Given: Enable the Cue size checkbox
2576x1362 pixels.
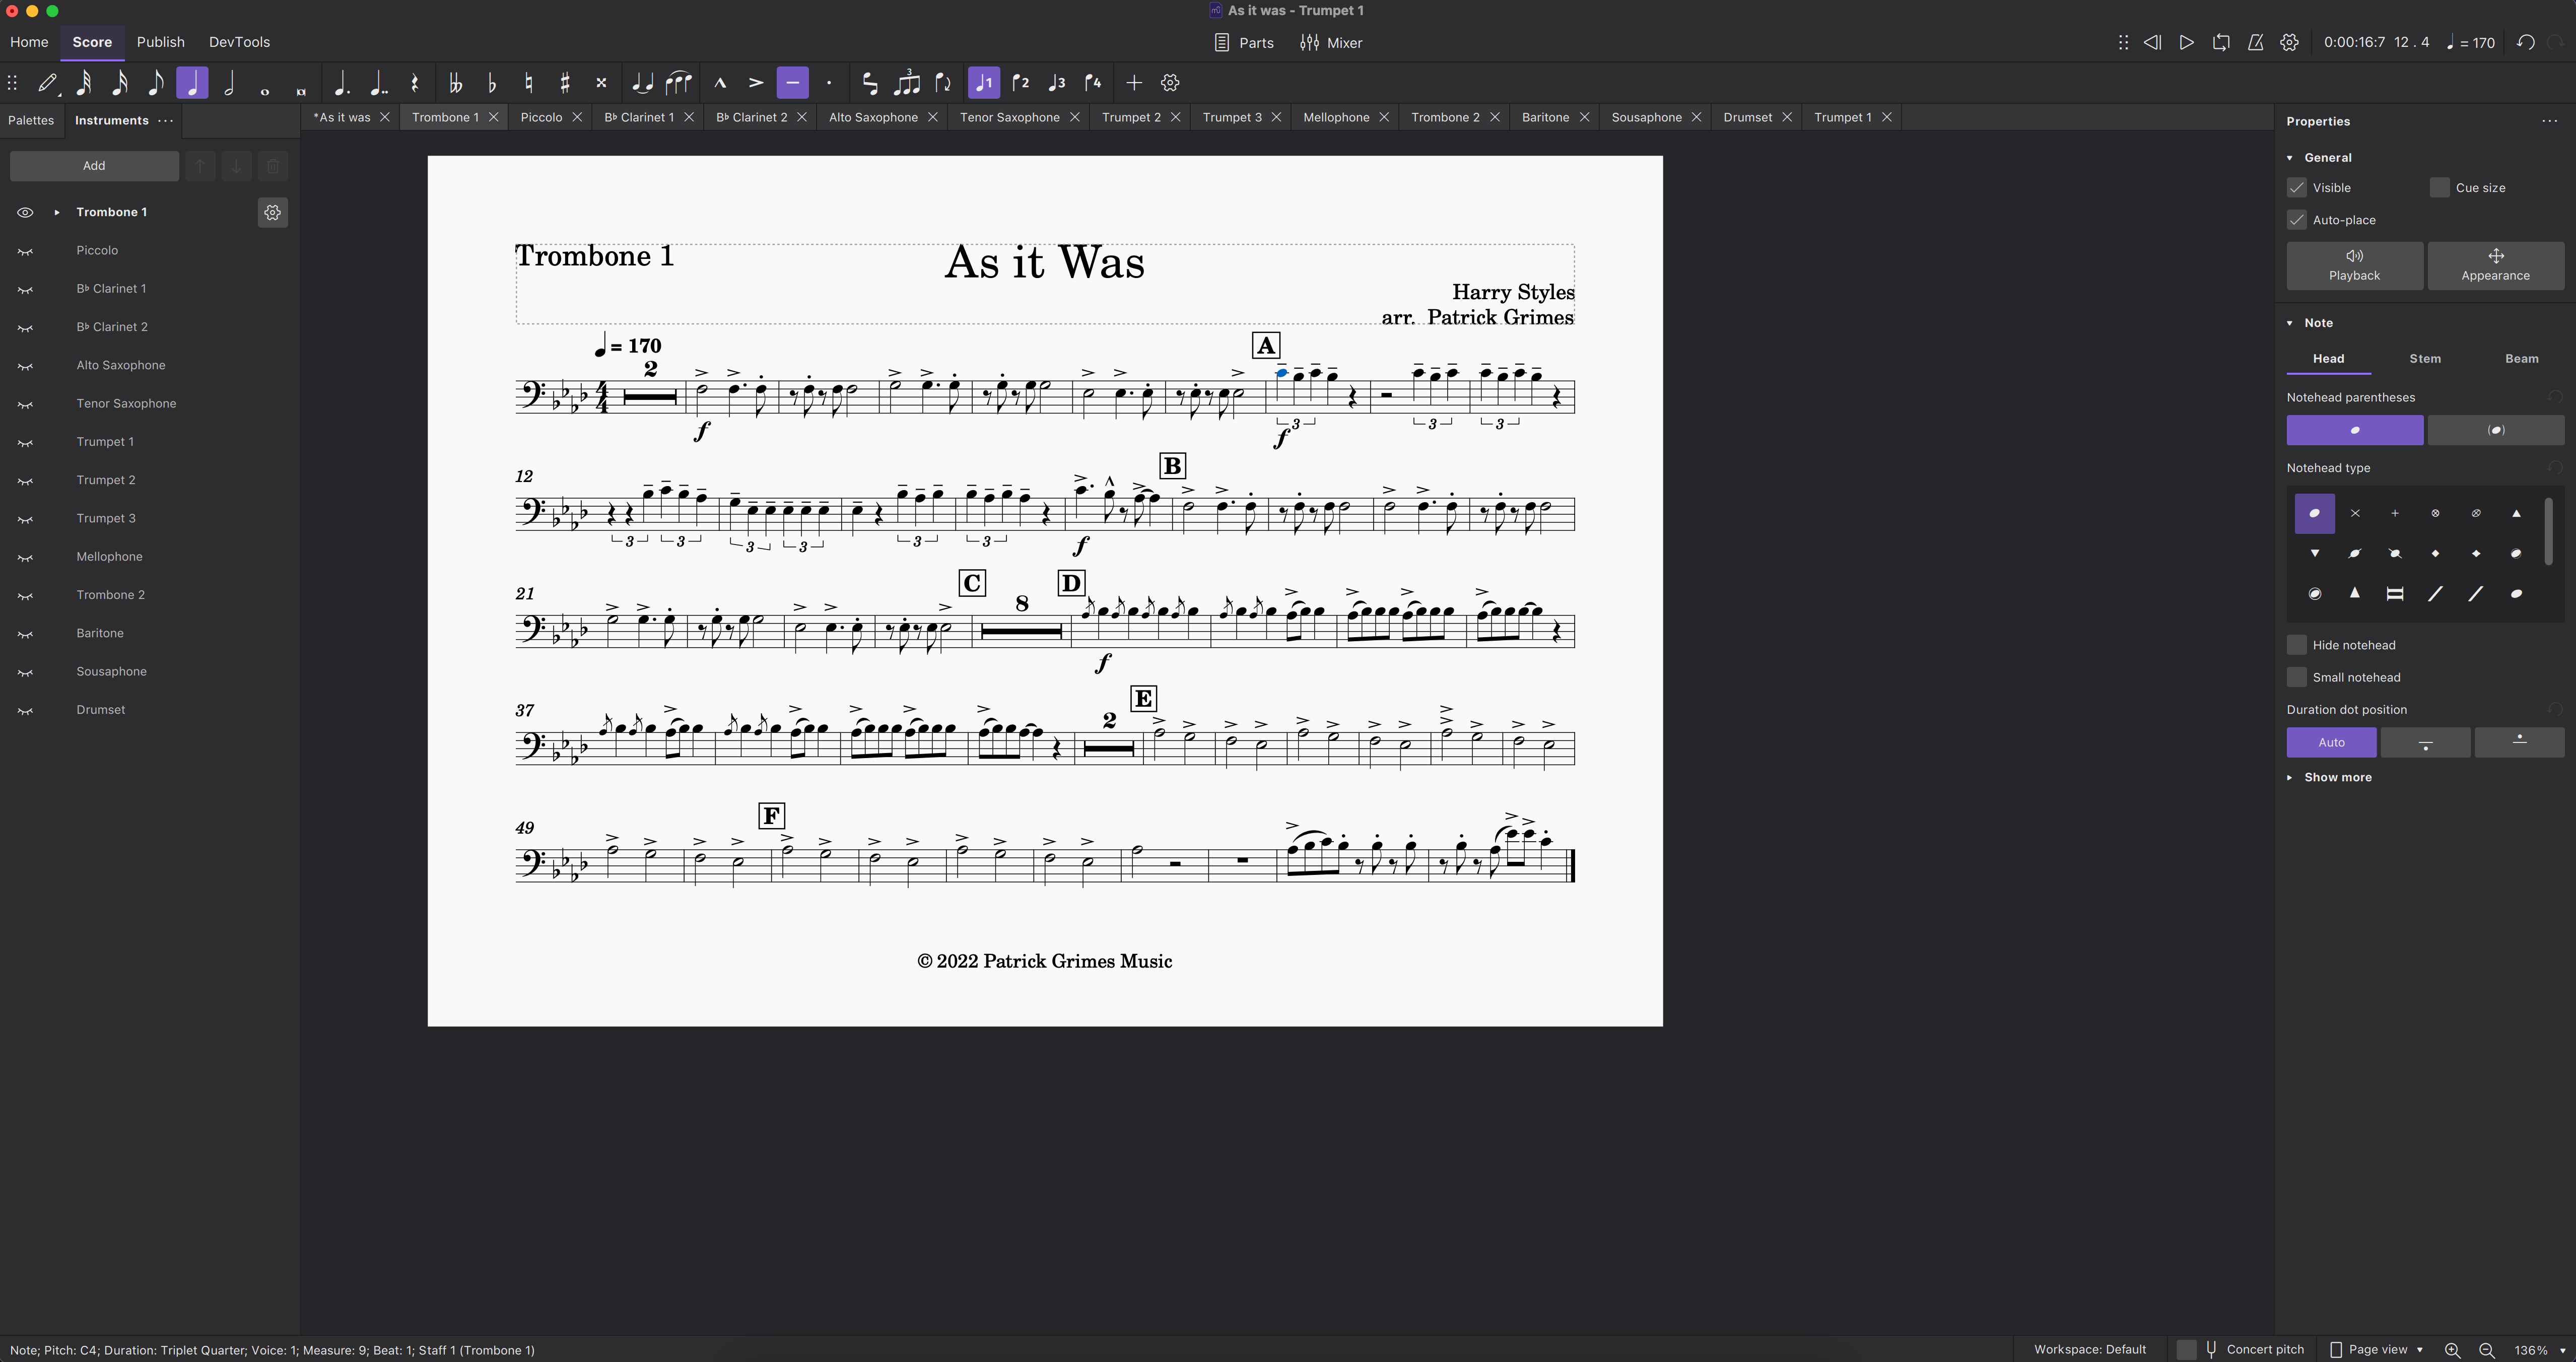Looking at the screenshot, I should tap(2440, 187).
